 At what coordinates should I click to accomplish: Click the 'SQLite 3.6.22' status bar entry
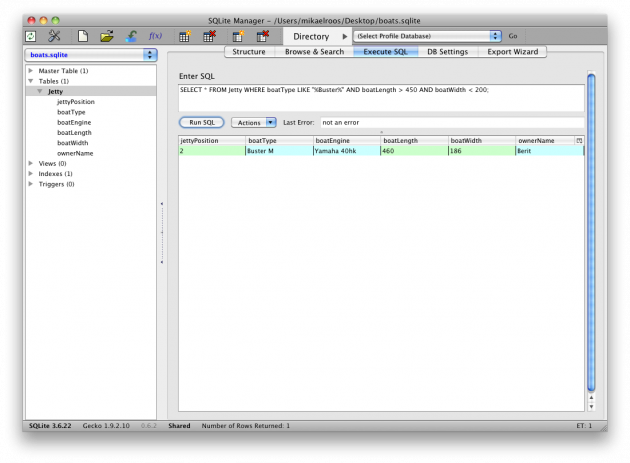coord(50,426)
